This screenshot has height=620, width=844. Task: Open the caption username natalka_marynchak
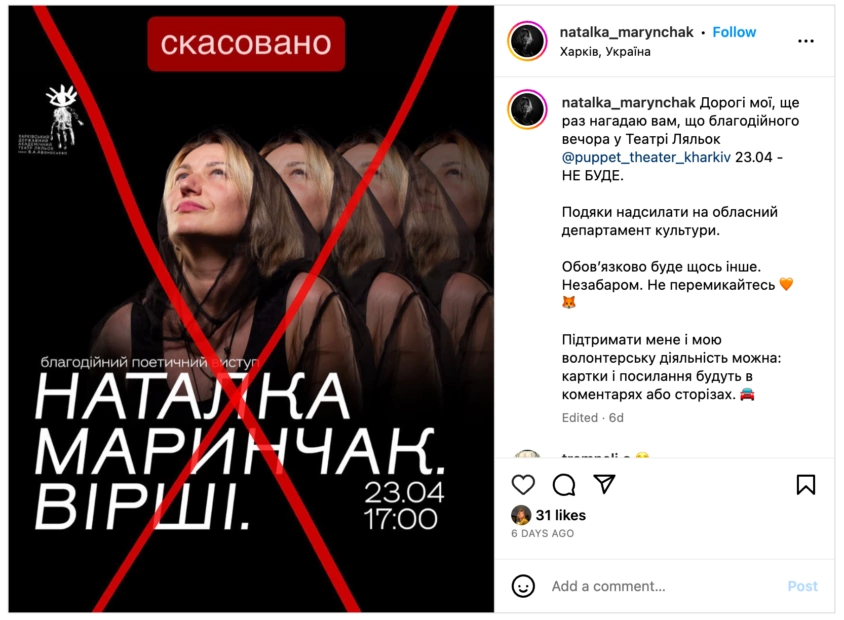628,103
